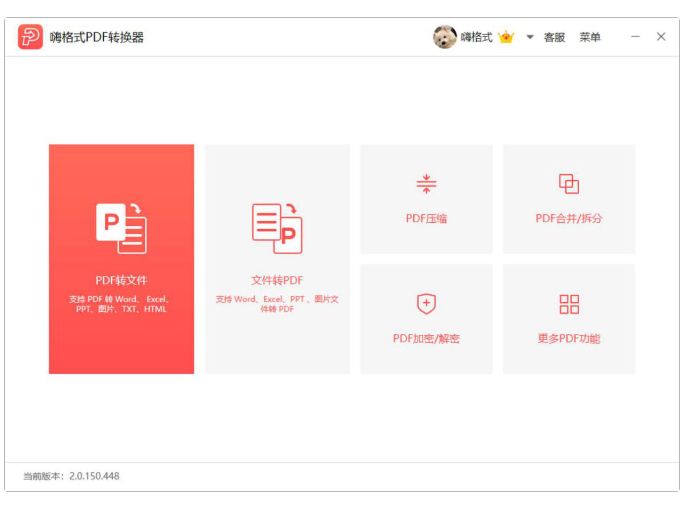Click the 嗨格式 username text
This screenshot has width=686, height=506.
(x=476, y=37)
